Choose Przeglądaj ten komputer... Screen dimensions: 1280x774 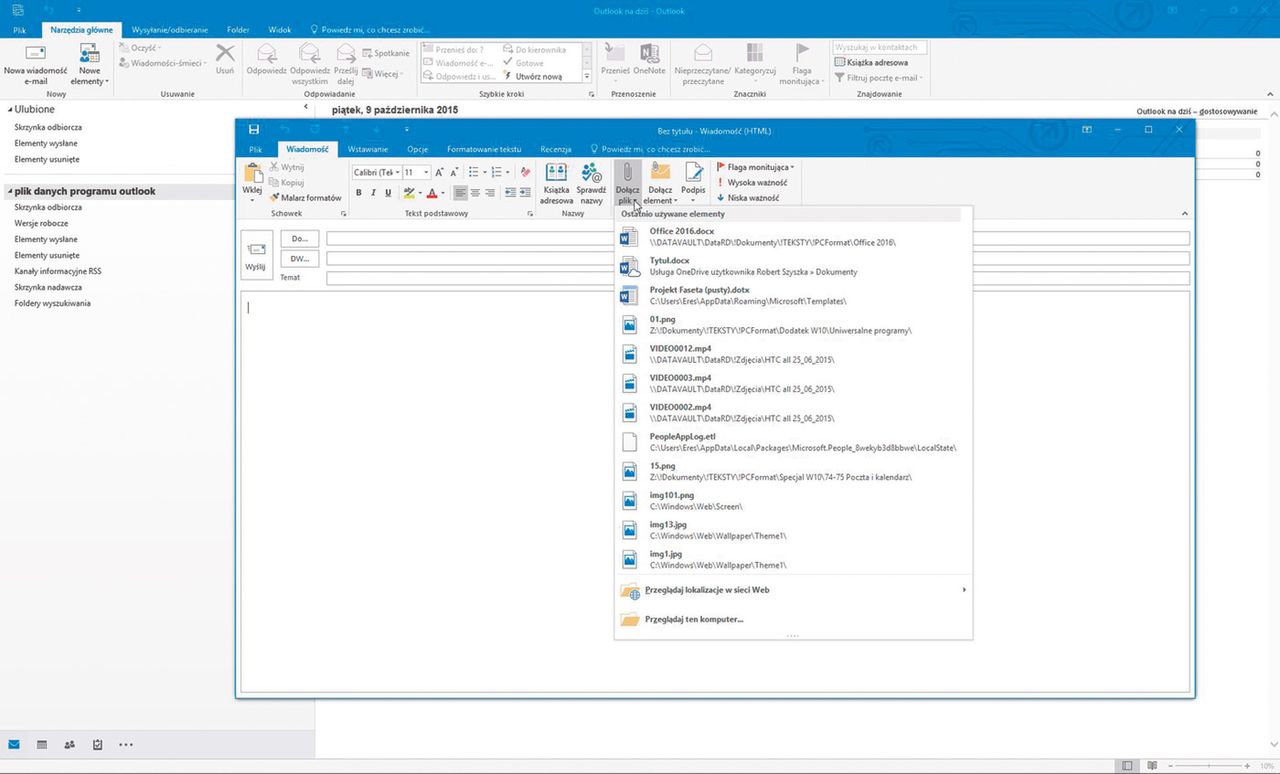792,619
